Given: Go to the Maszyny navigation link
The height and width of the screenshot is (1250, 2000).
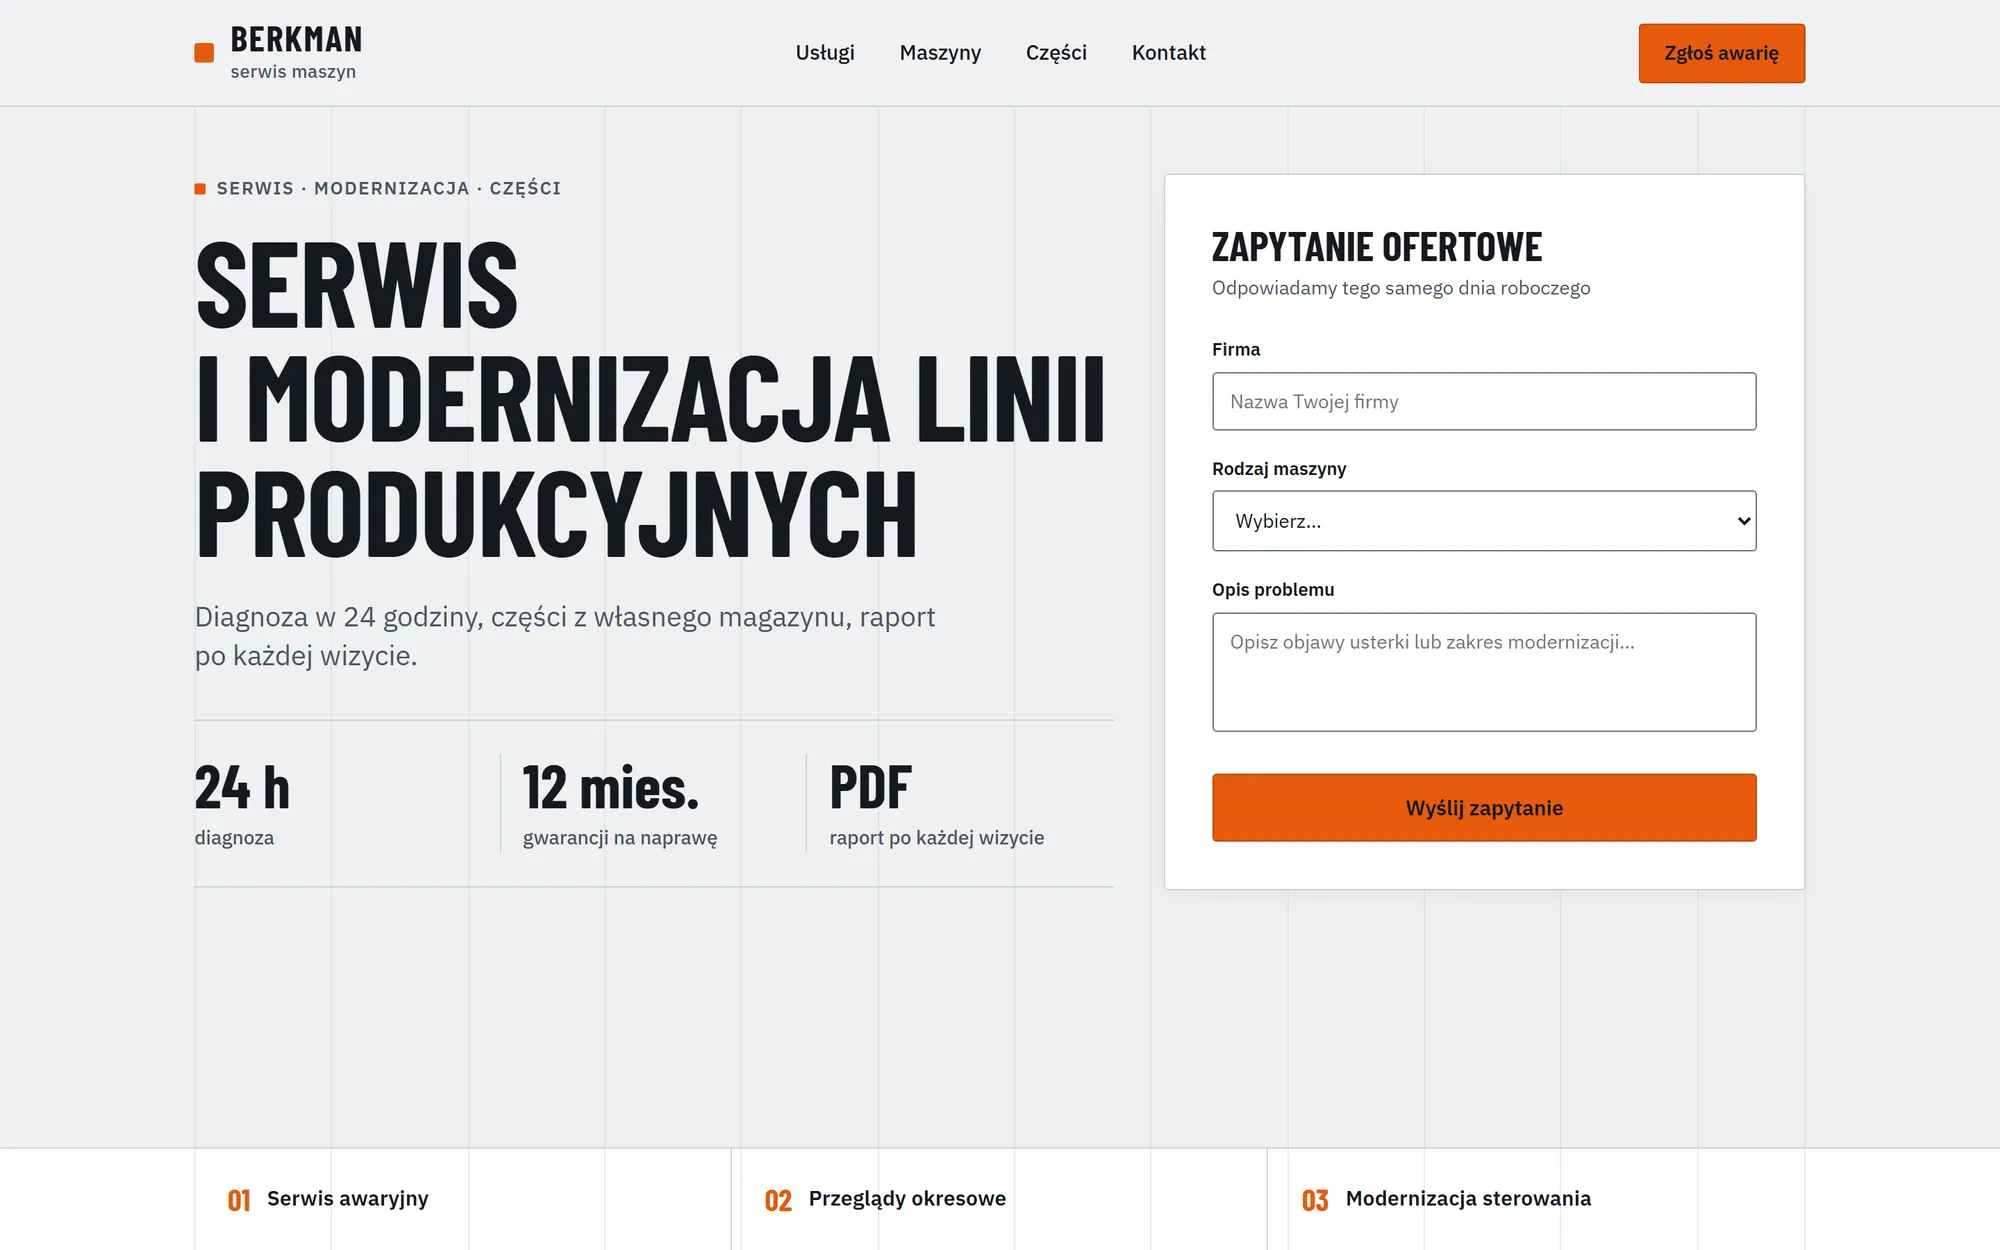Looking at the screenshot, I should 940,53.
